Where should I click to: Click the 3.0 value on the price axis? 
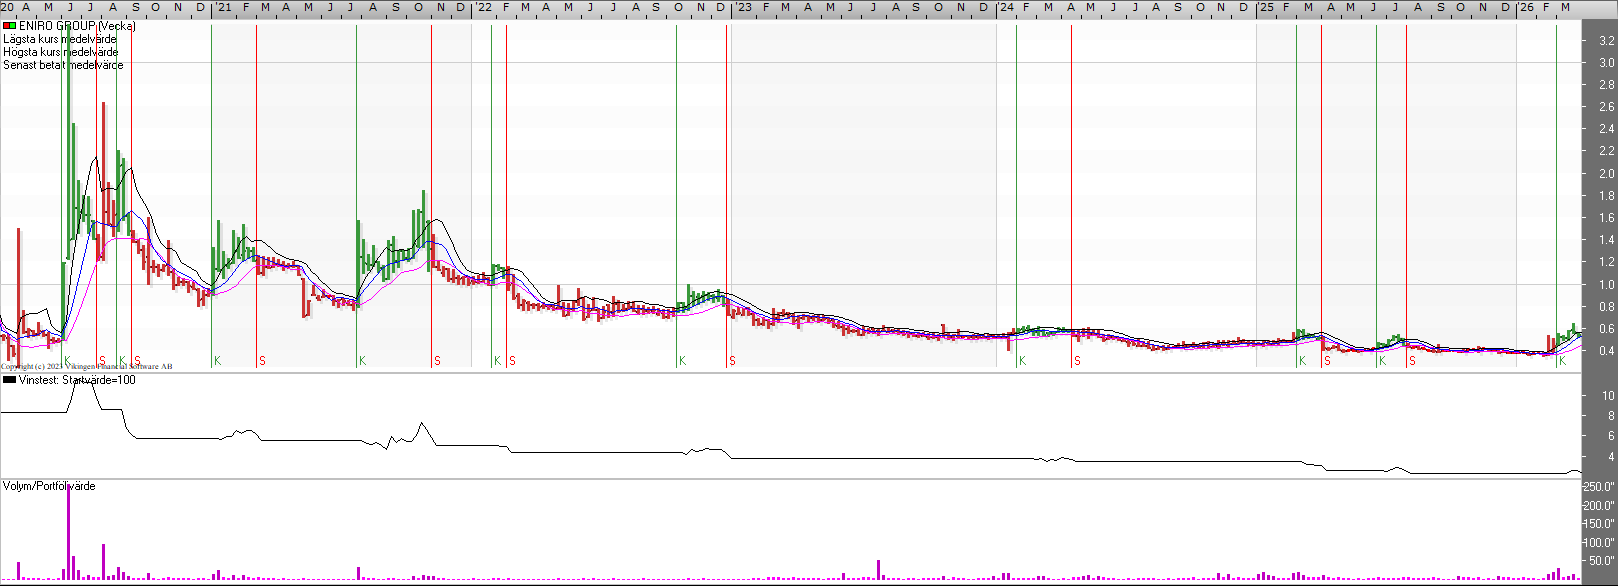point(1606,63)
